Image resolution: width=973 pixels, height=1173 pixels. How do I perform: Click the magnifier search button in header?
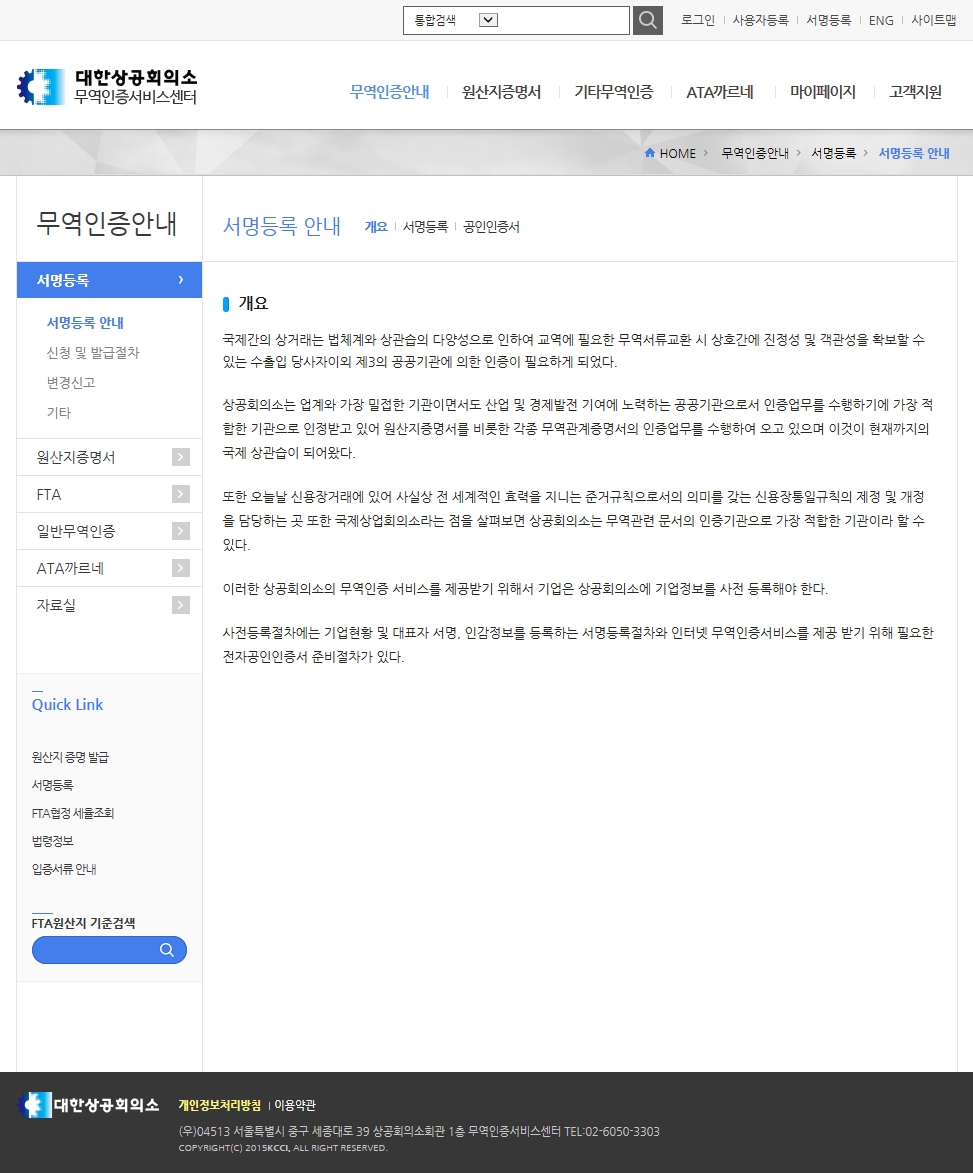[x=648, y=20]
